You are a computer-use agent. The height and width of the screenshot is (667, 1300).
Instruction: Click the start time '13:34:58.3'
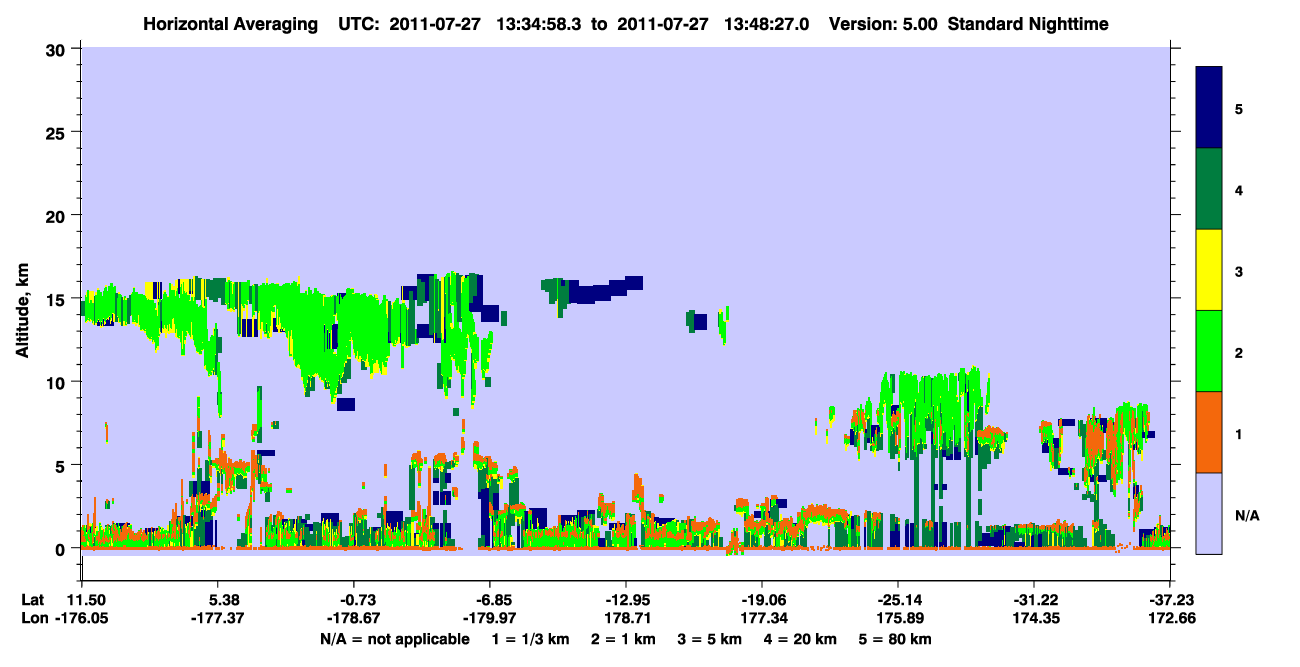(540, 23)
